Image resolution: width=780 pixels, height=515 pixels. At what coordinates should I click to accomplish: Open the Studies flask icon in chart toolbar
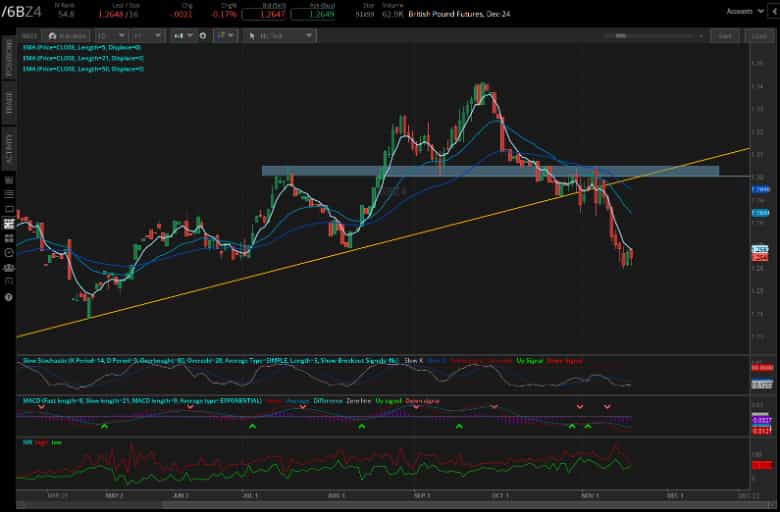pyautogui.click(x=52, y=36)
